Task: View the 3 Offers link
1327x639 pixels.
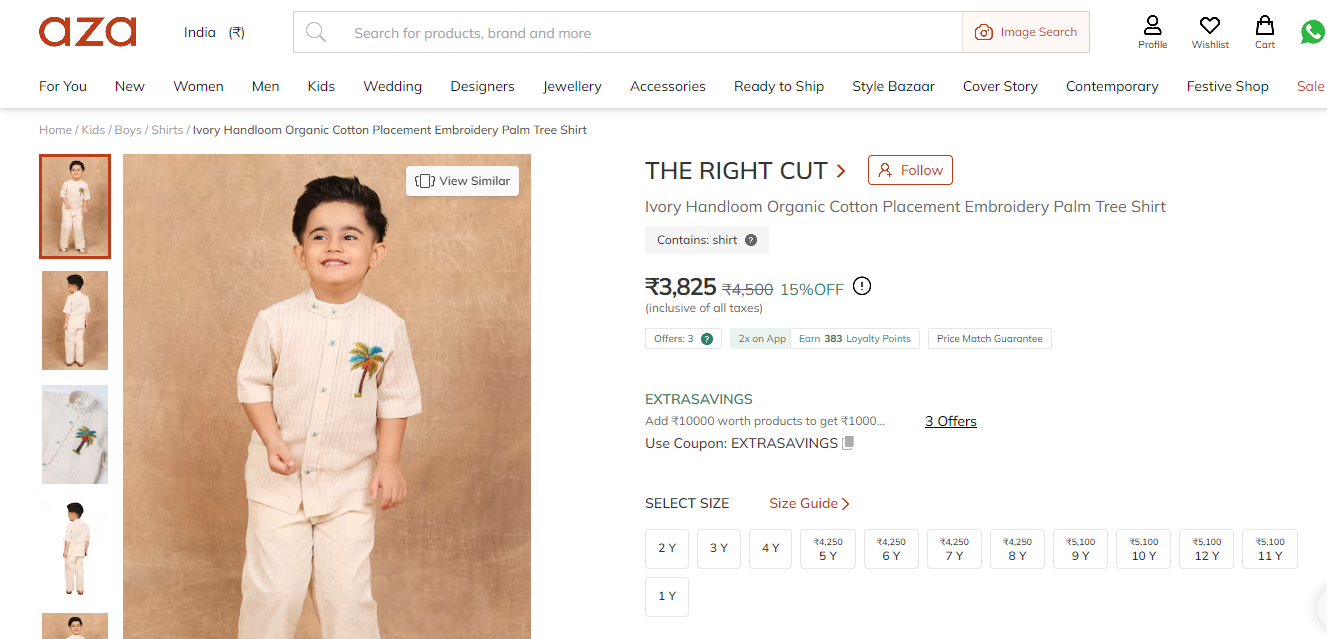Action: click(x=950, y=421)
